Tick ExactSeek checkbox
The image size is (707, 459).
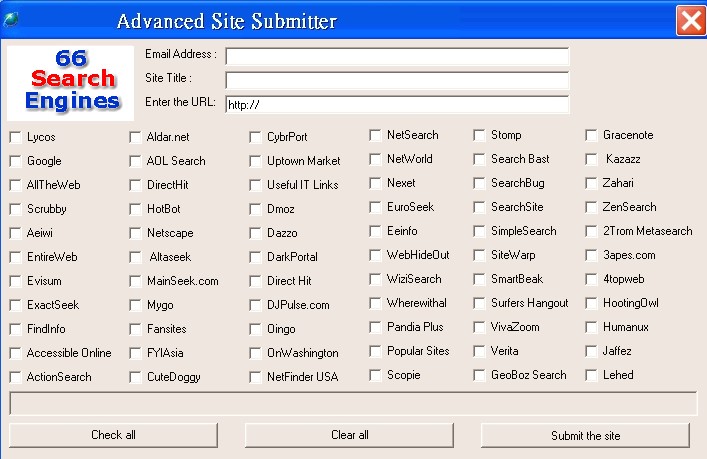(x=16, y=305)
